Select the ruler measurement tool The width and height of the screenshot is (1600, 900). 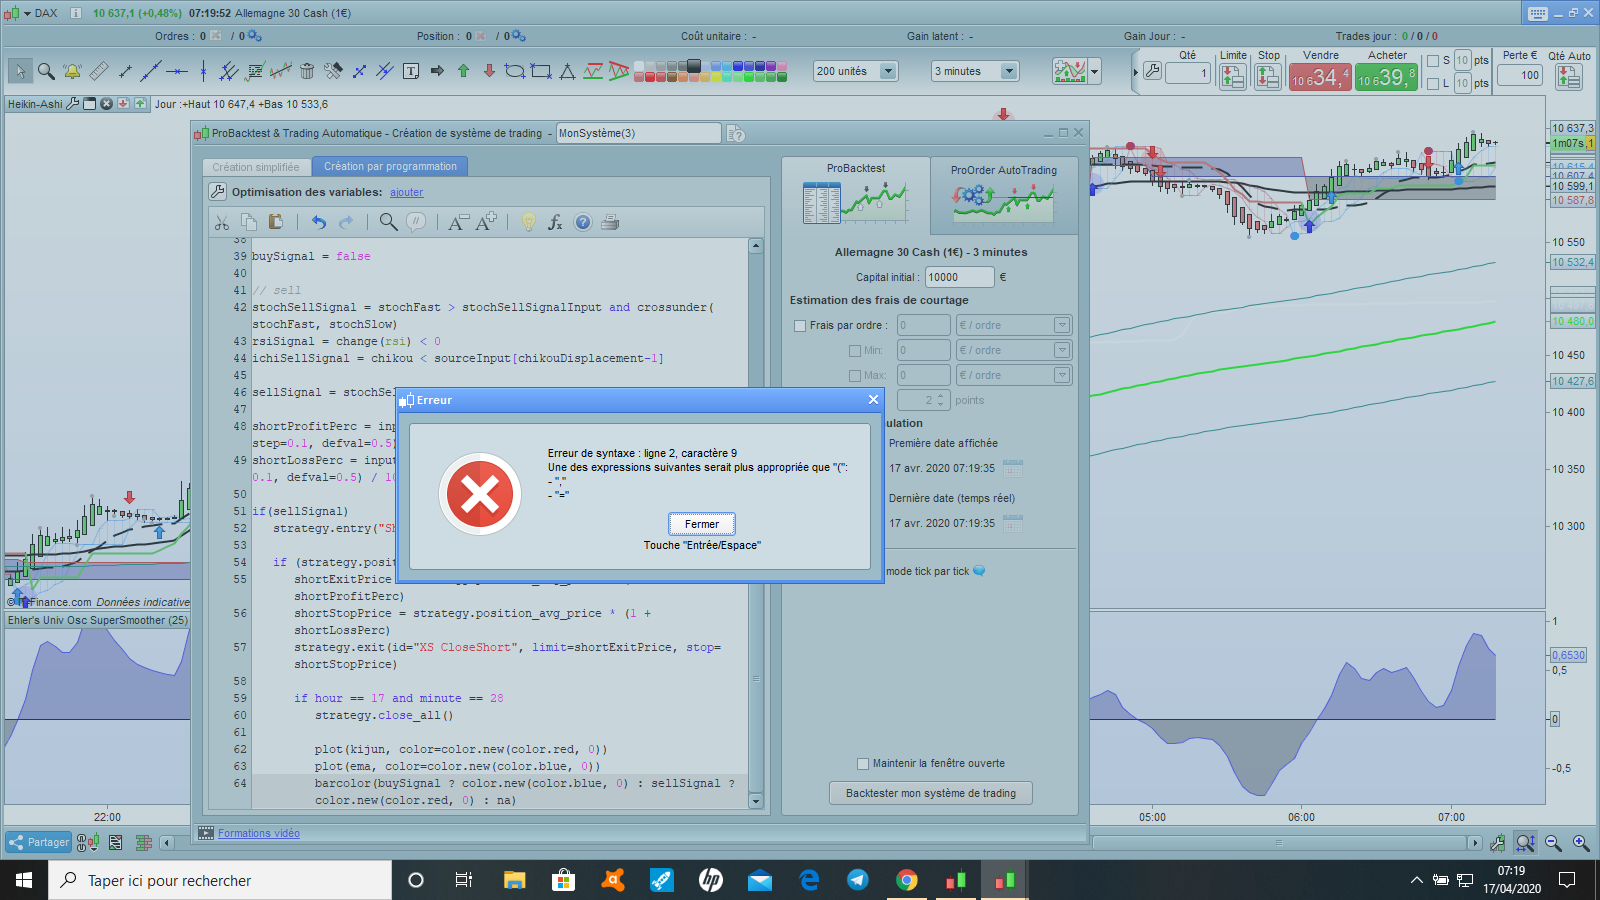pyautogui.click(x=98, y=71)
